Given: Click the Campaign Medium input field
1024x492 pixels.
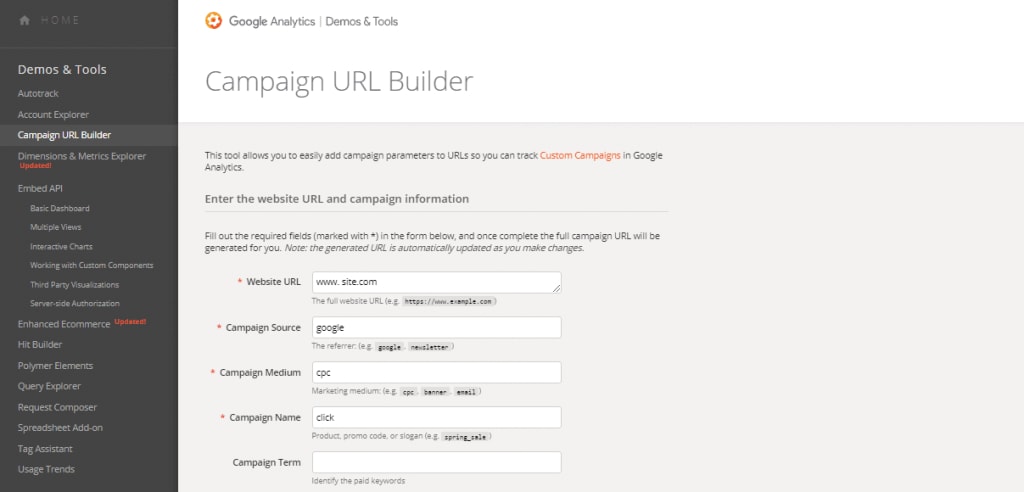Looking at the screenshot, I should 436,372.
